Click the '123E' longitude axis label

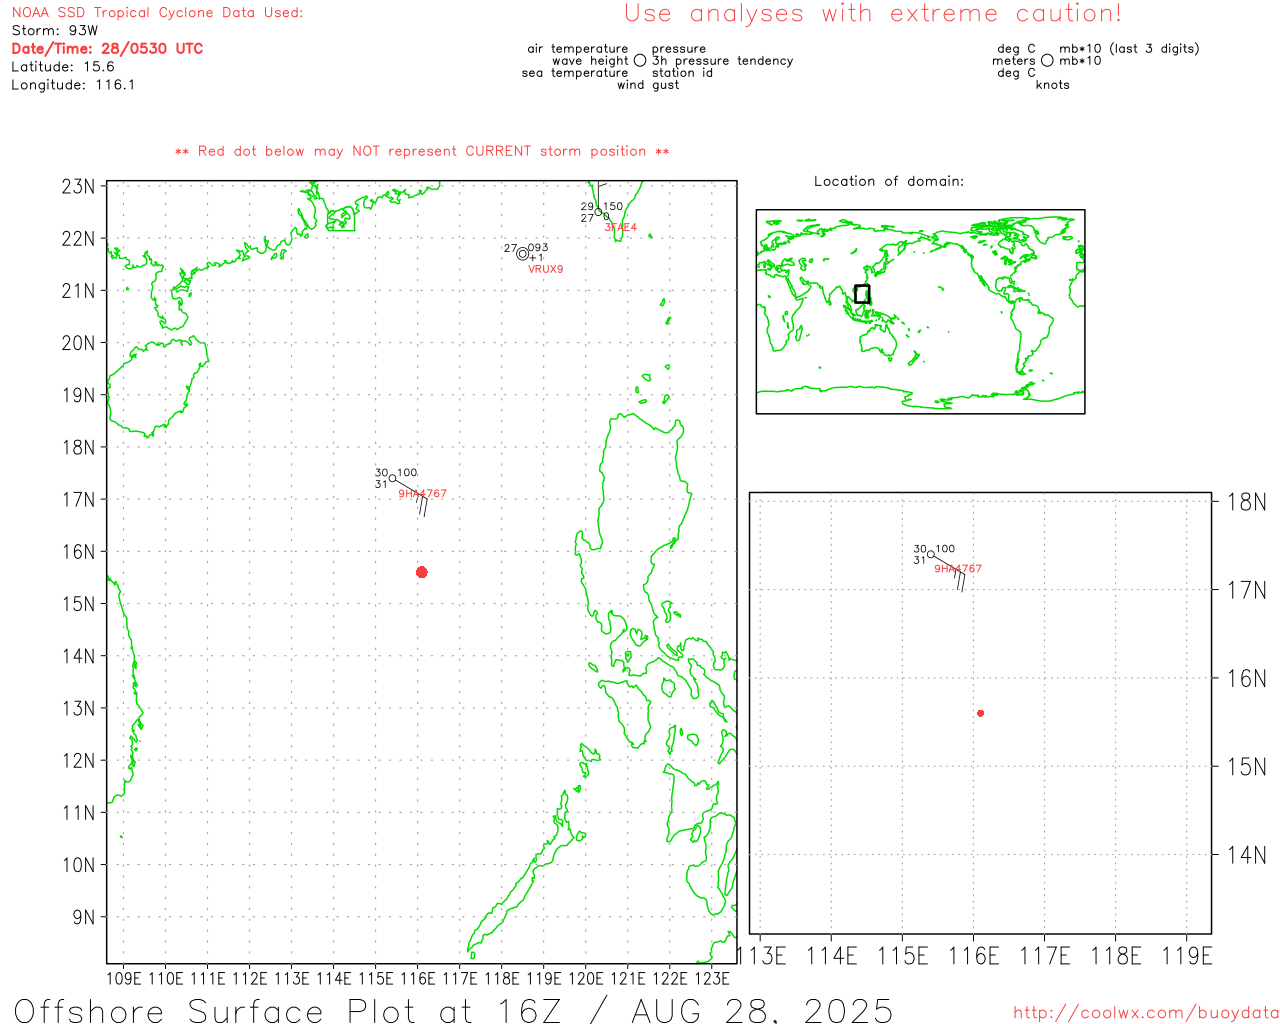(x=712, y=978)
